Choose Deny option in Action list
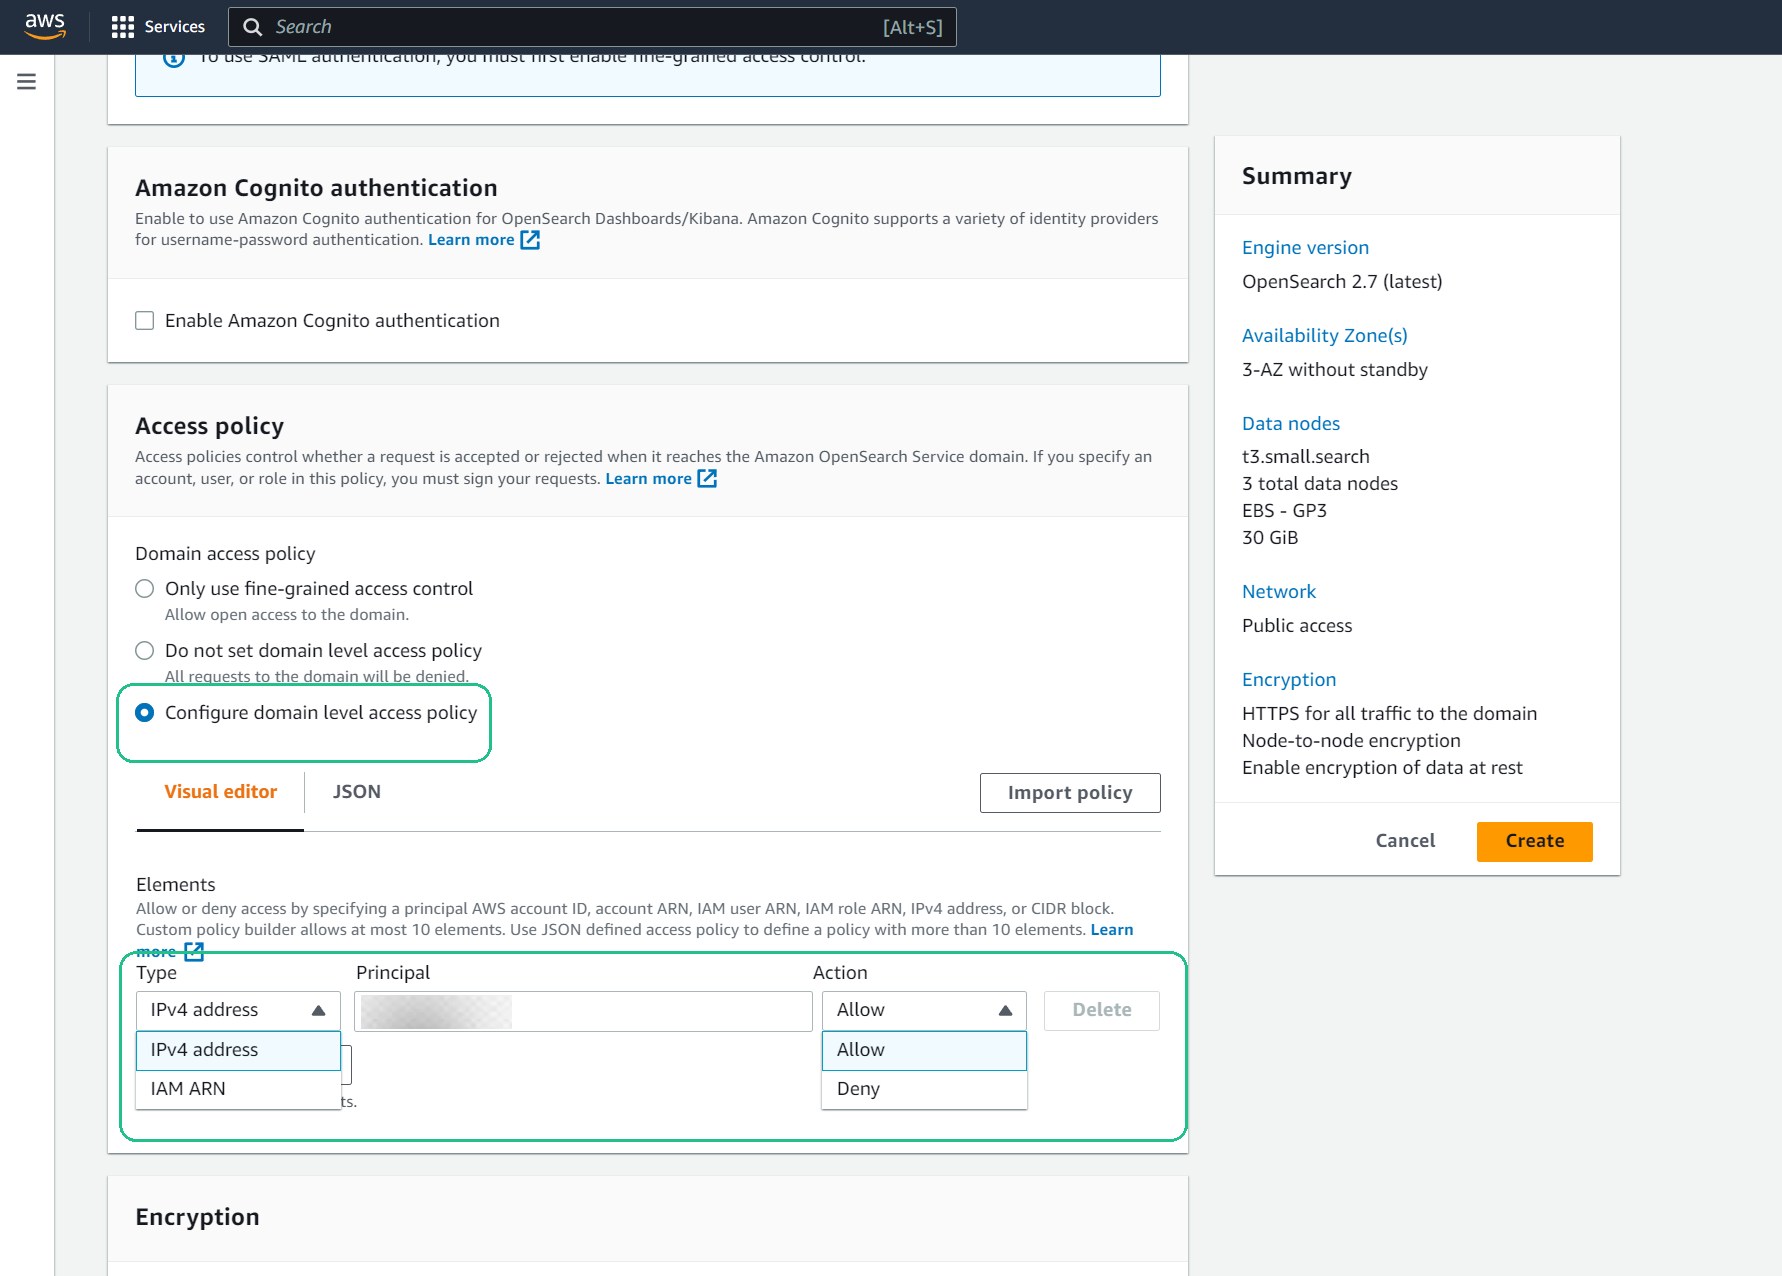1782x1276 pixels. (924, 1089)
